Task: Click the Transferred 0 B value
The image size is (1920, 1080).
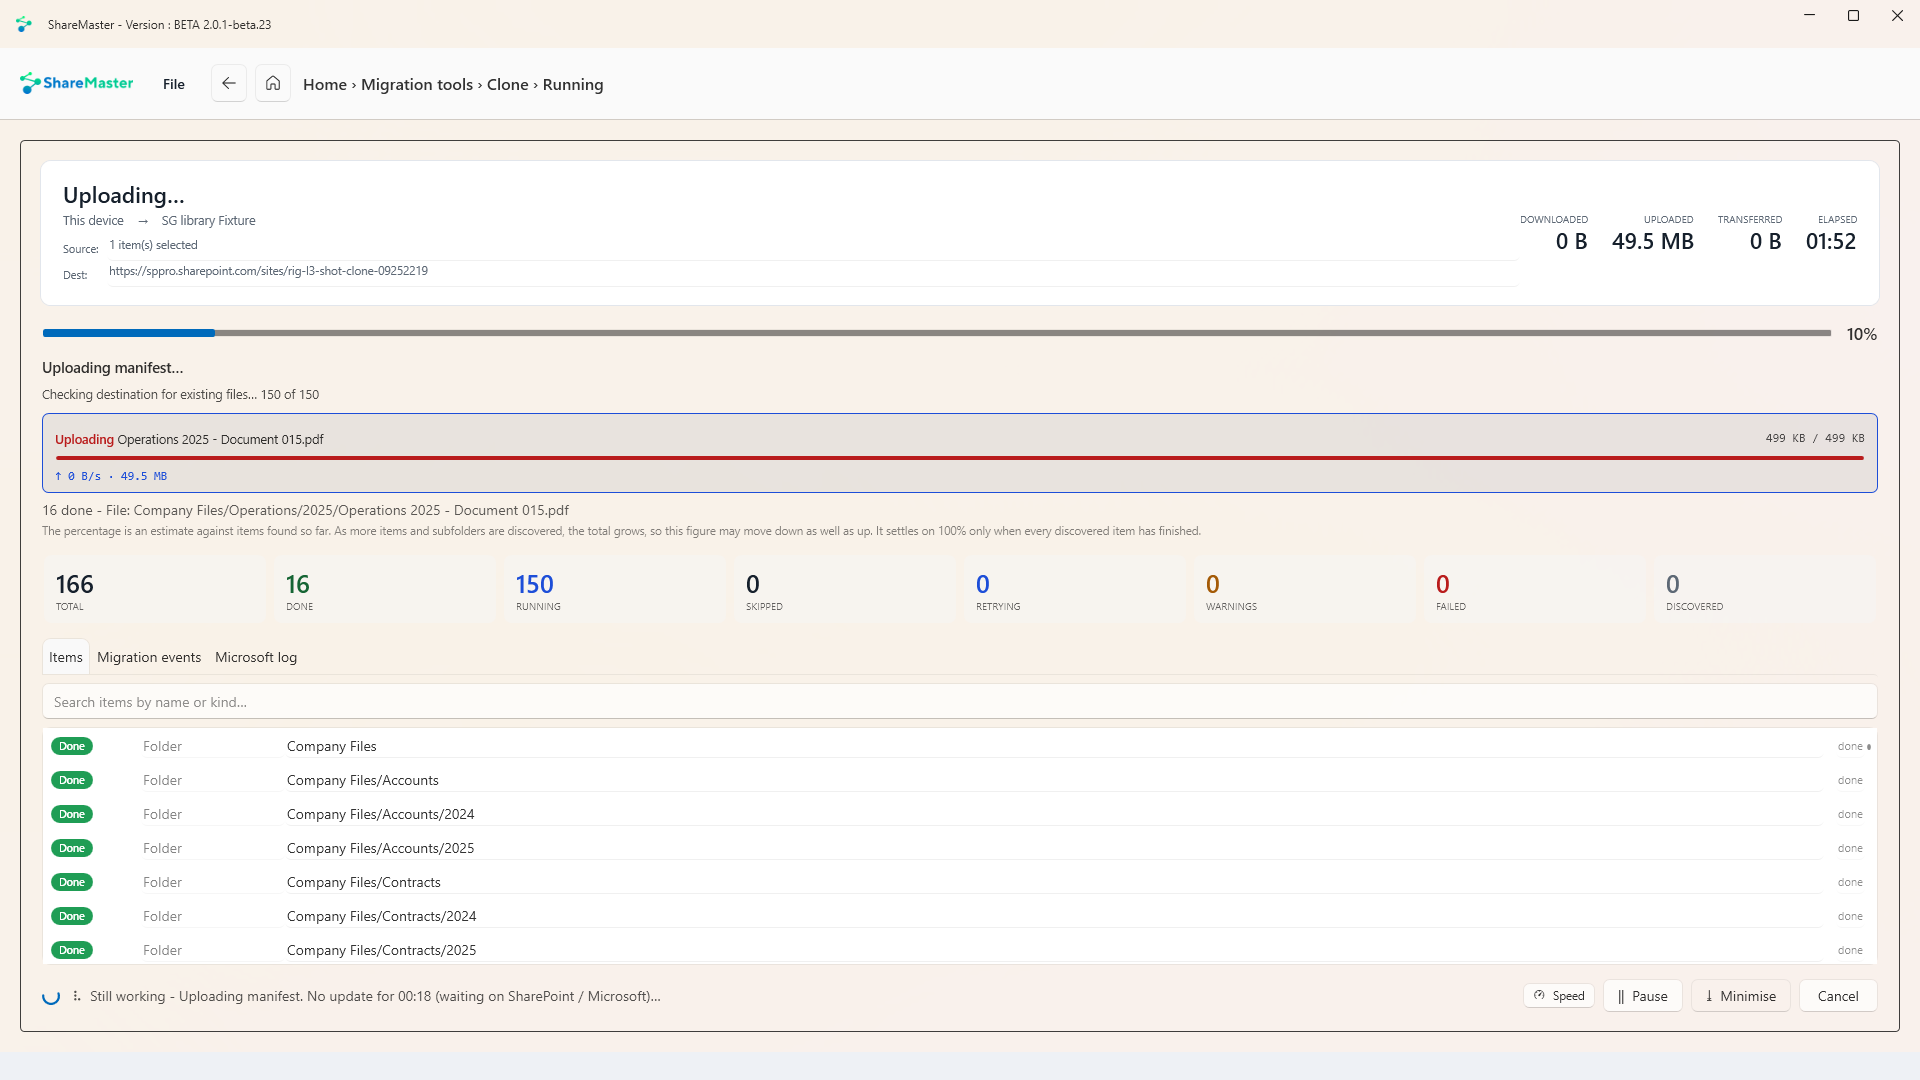Action: [1765, 242]
